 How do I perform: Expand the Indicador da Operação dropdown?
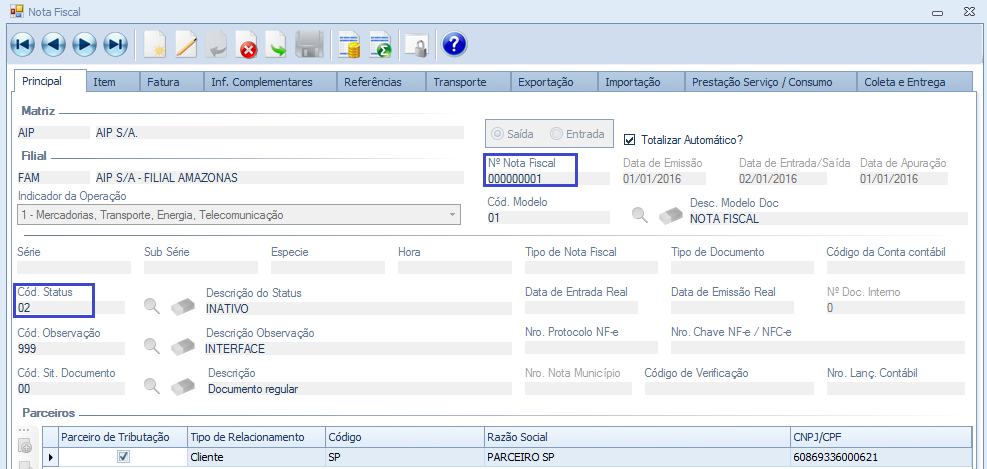point(452,215)
